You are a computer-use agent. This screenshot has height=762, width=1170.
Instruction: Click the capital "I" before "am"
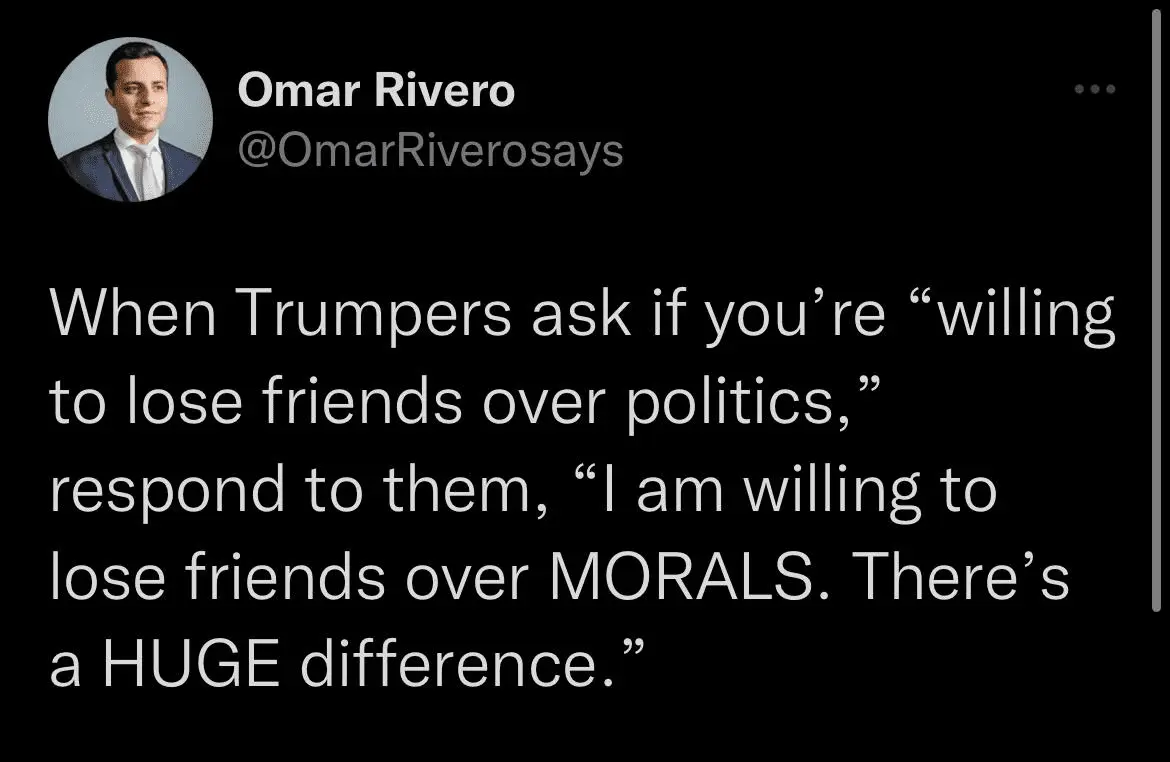tap(611, 490)
